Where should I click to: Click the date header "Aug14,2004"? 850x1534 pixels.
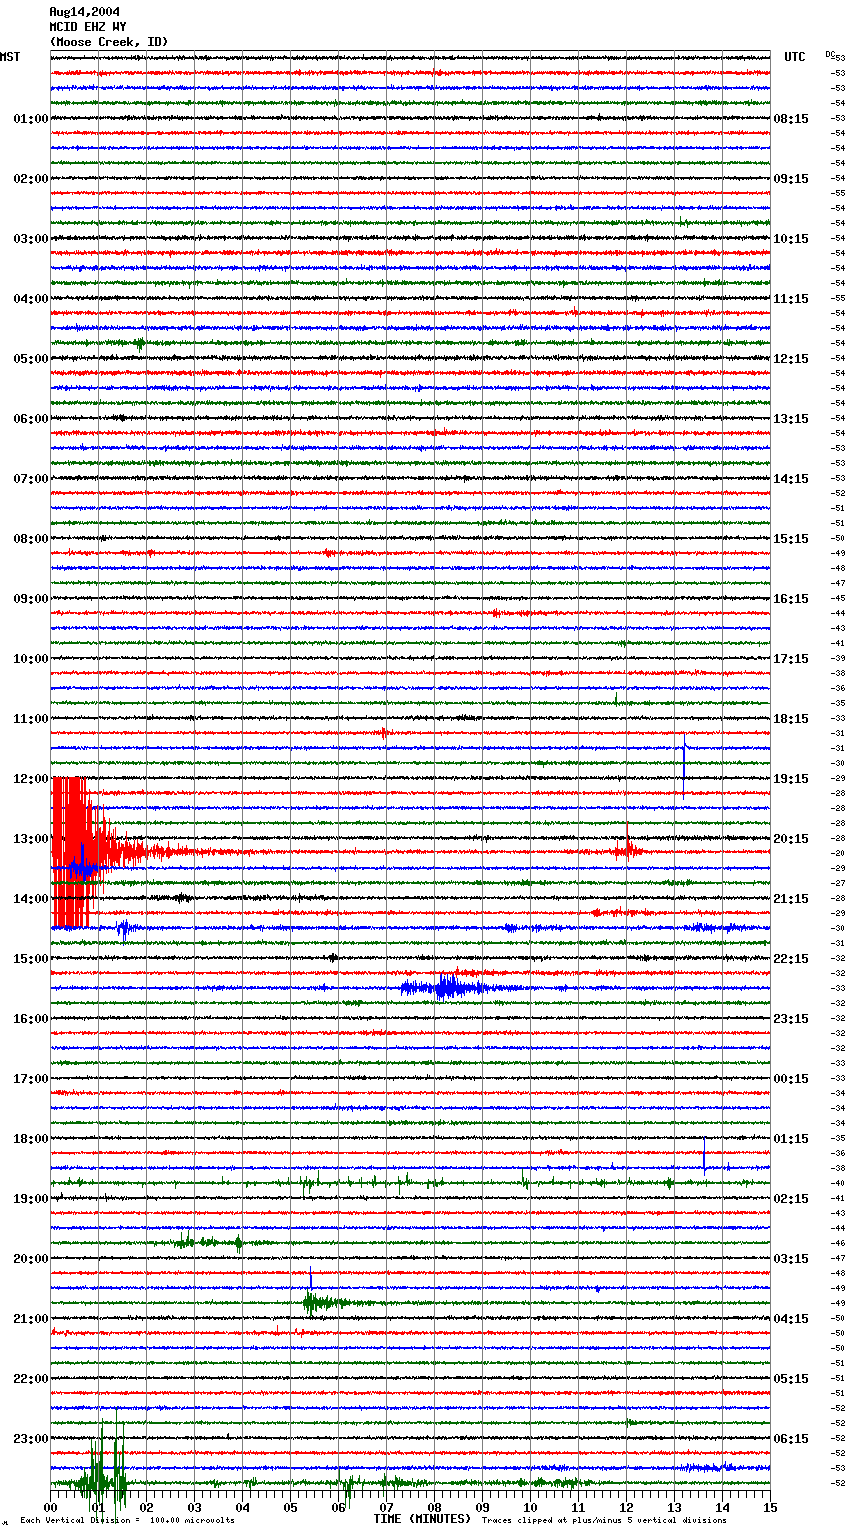pos(84,12)
